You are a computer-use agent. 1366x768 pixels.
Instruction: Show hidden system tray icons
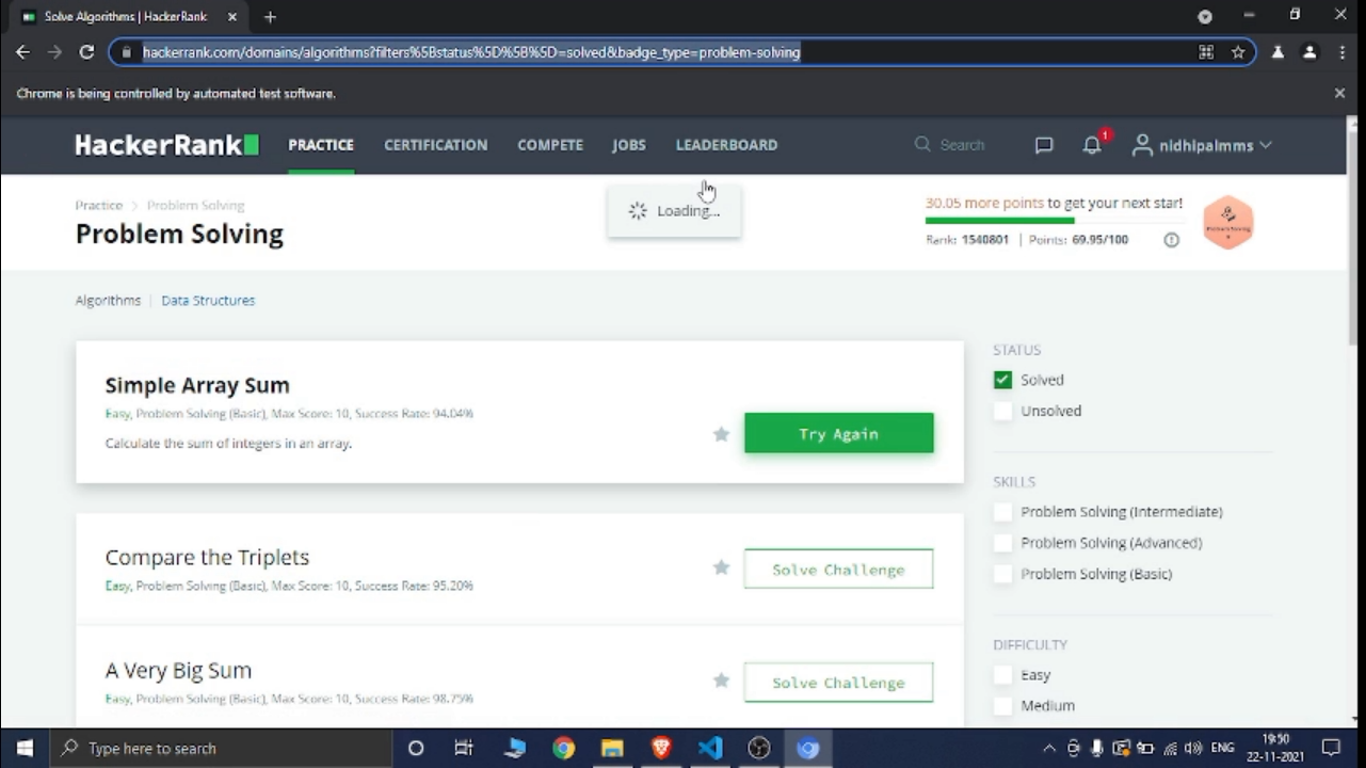tap(1049, 748)
